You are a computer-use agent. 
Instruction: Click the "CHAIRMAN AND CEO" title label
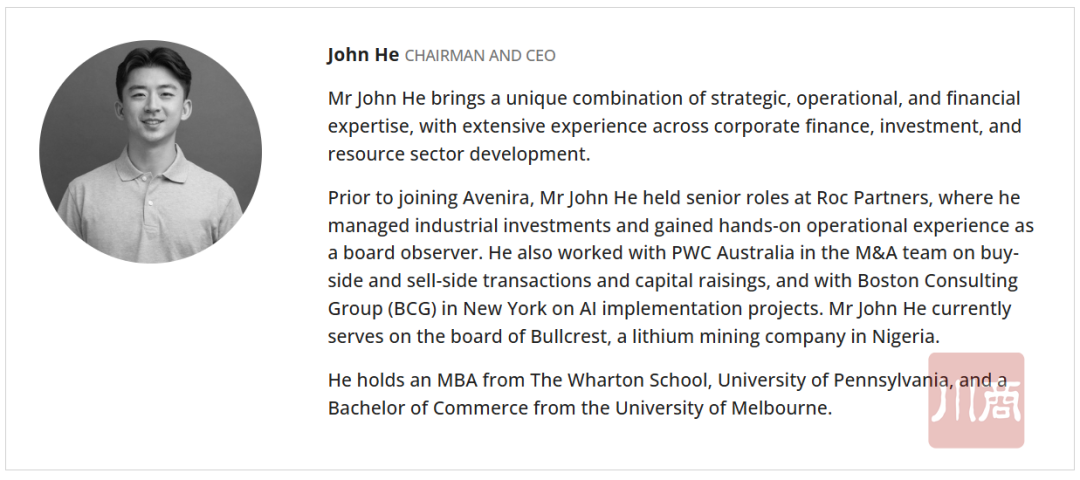click(x=480, y=56)
